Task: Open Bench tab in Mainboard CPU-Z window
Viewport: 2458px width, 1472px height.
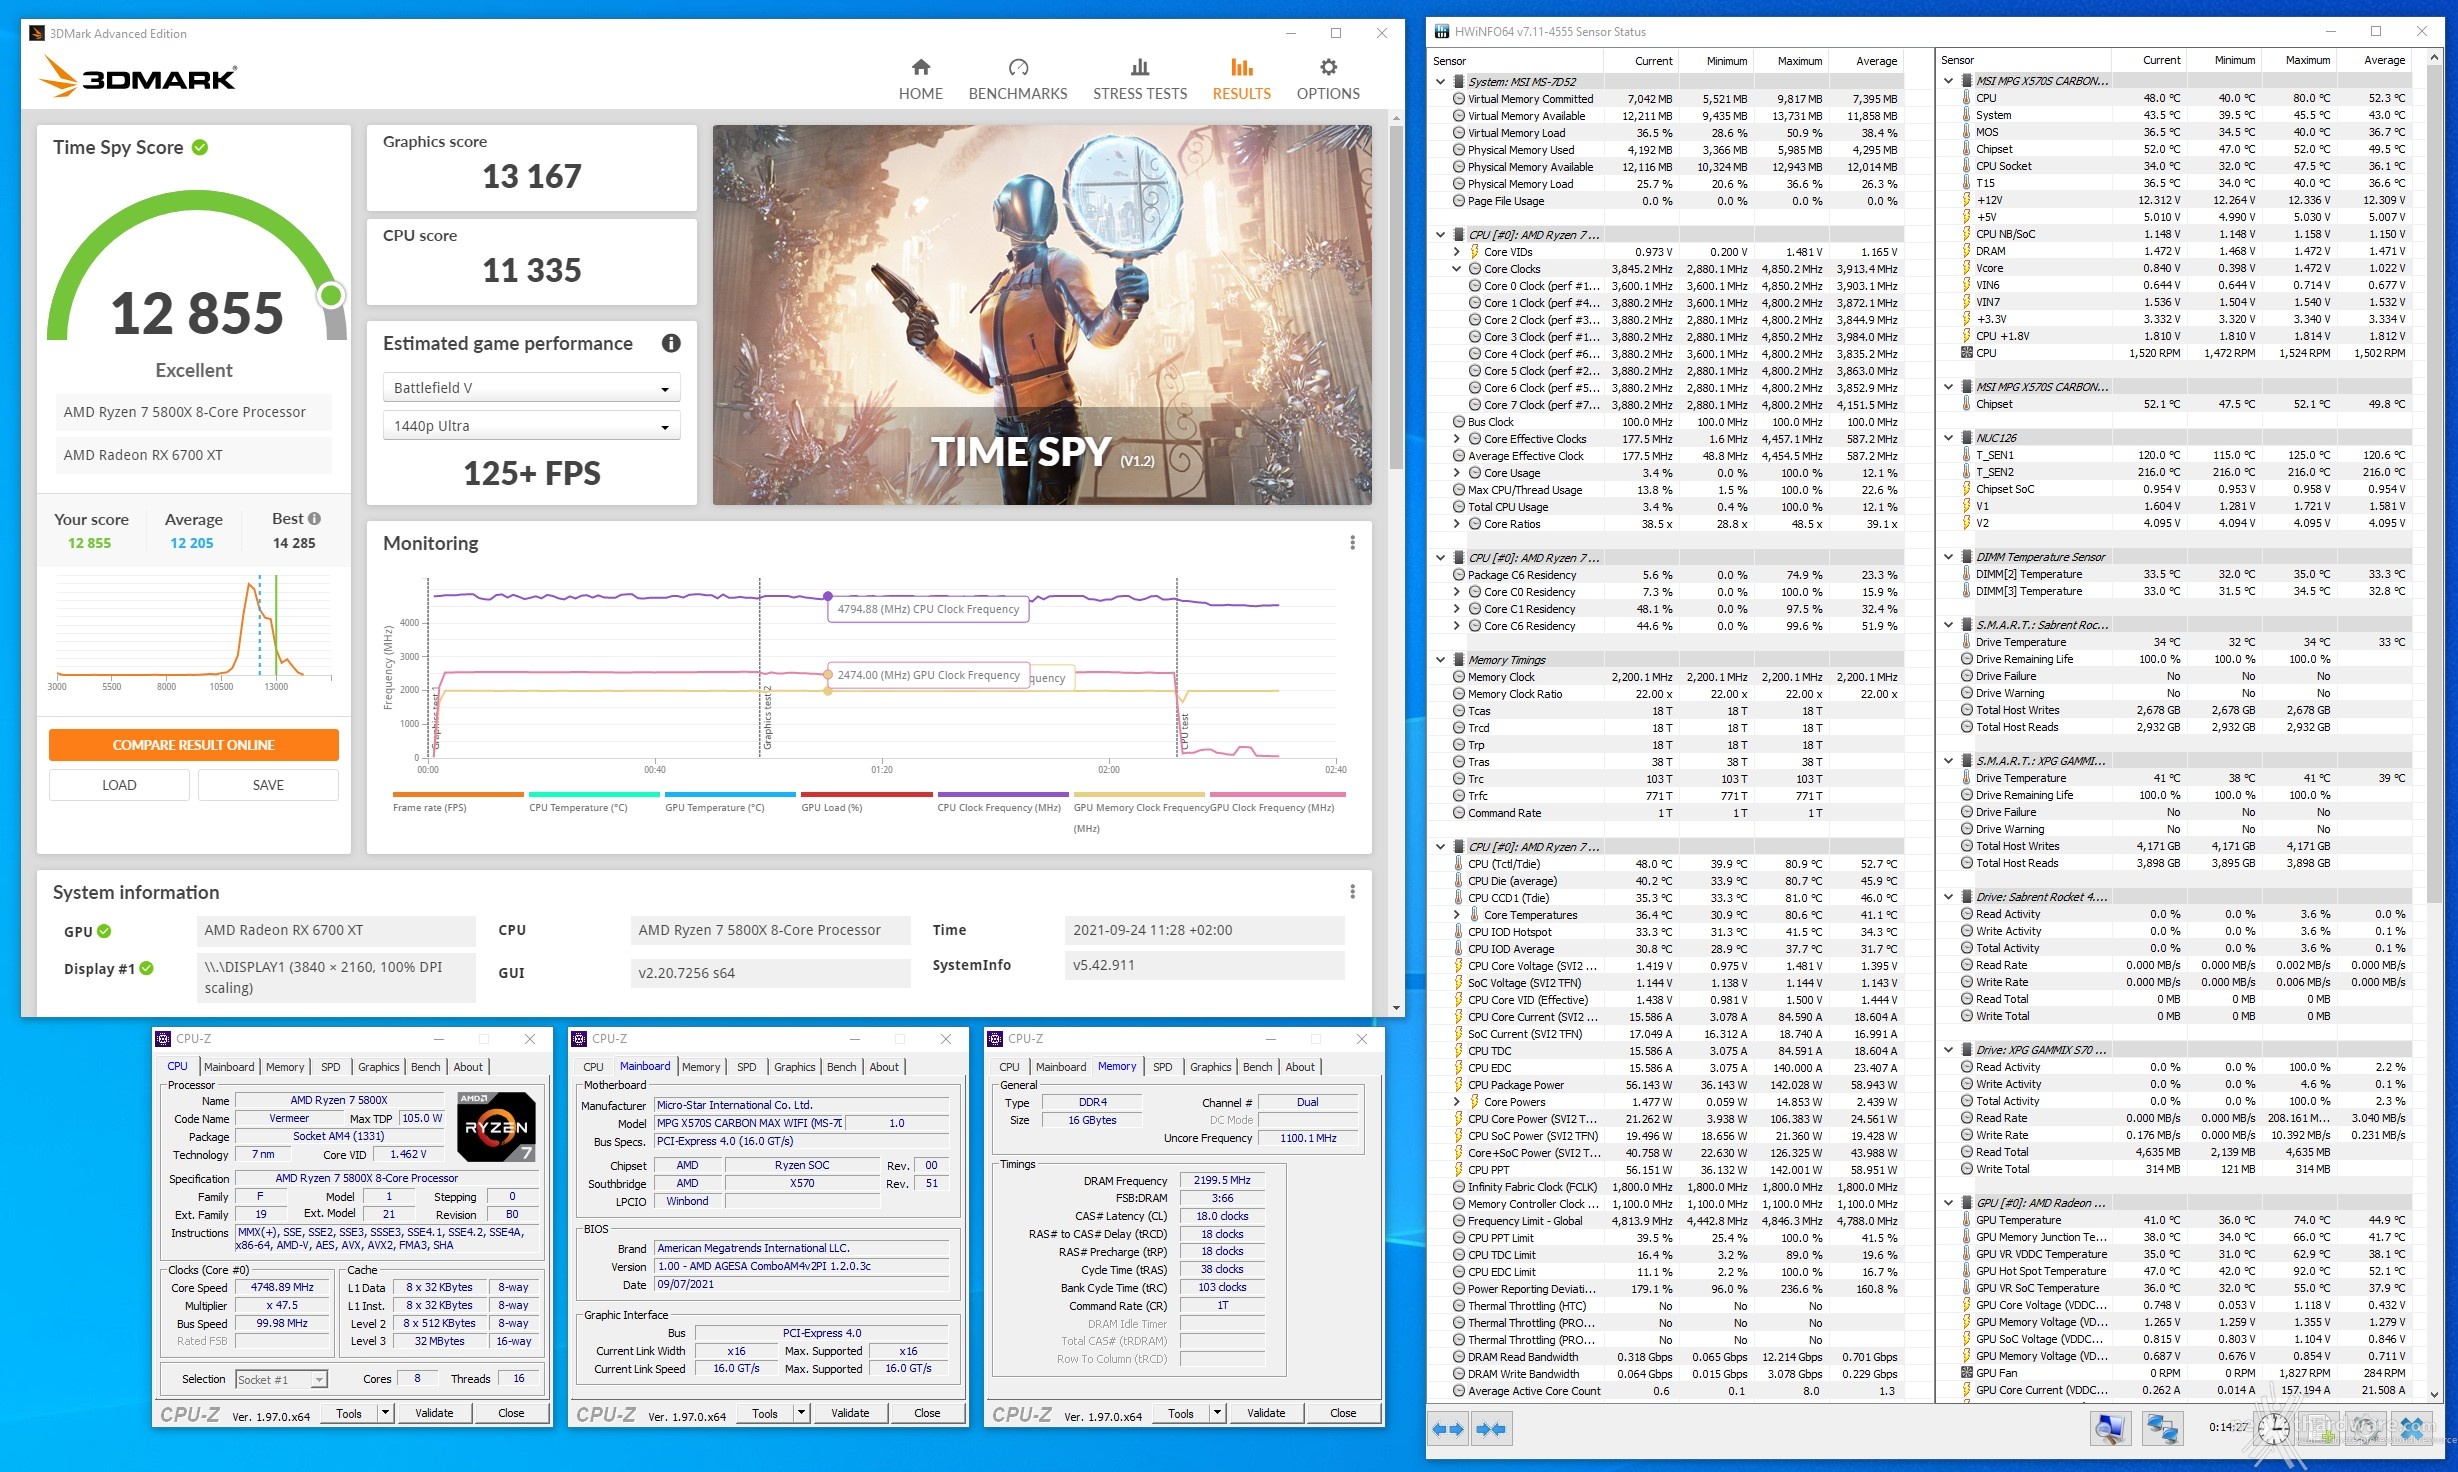Action: [x=841, y=1067]
